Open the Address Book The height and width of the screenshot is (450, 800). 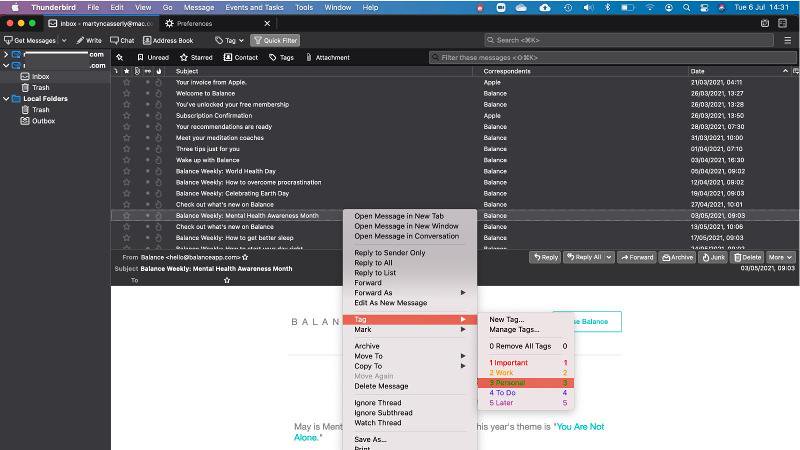point(168,41)
